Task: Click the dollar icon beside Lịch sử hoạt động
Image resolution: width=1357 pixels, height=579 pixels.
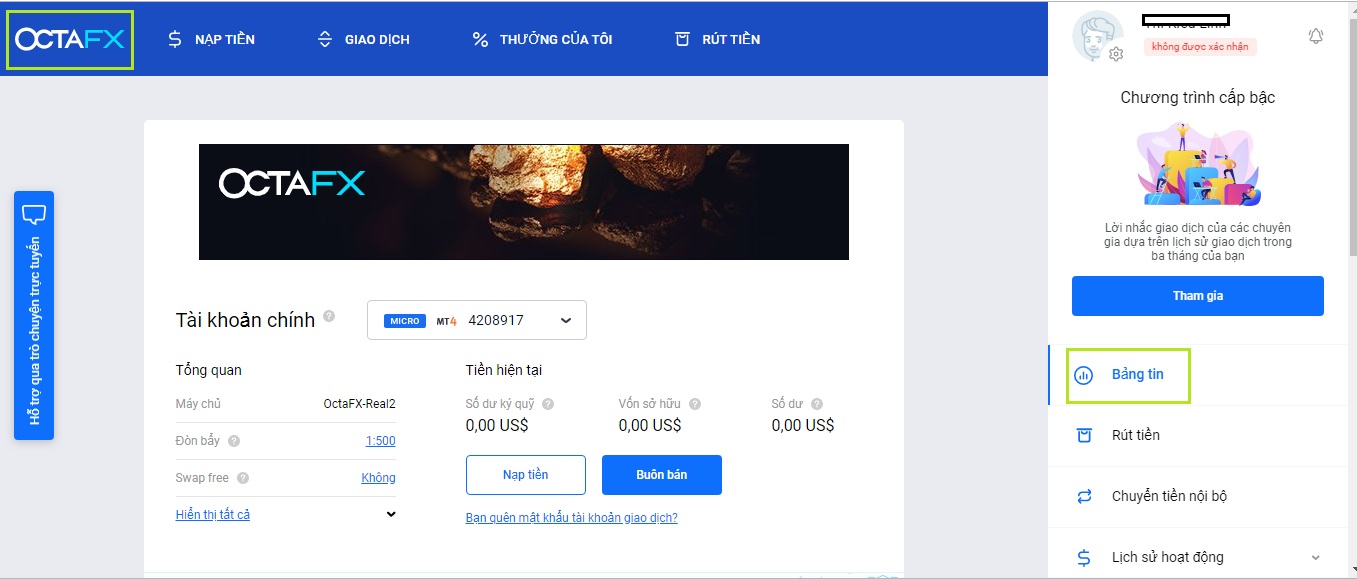Action: point(1084,558)
